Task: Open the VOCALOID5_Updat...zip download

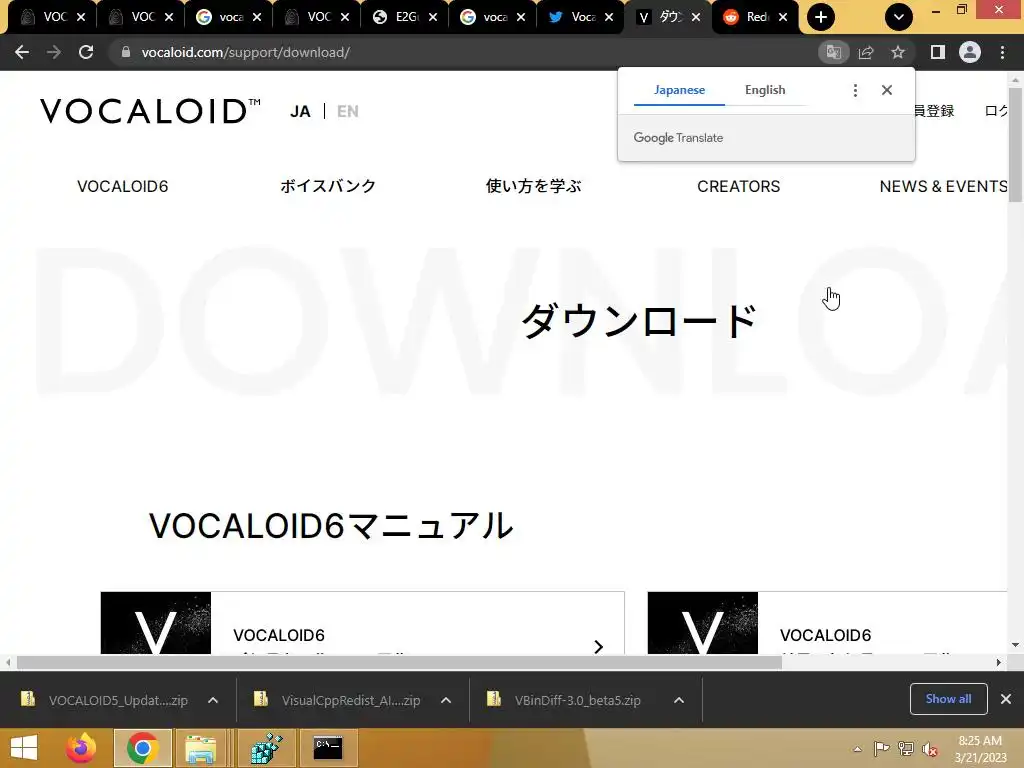Action: click(x=106, y=700)
